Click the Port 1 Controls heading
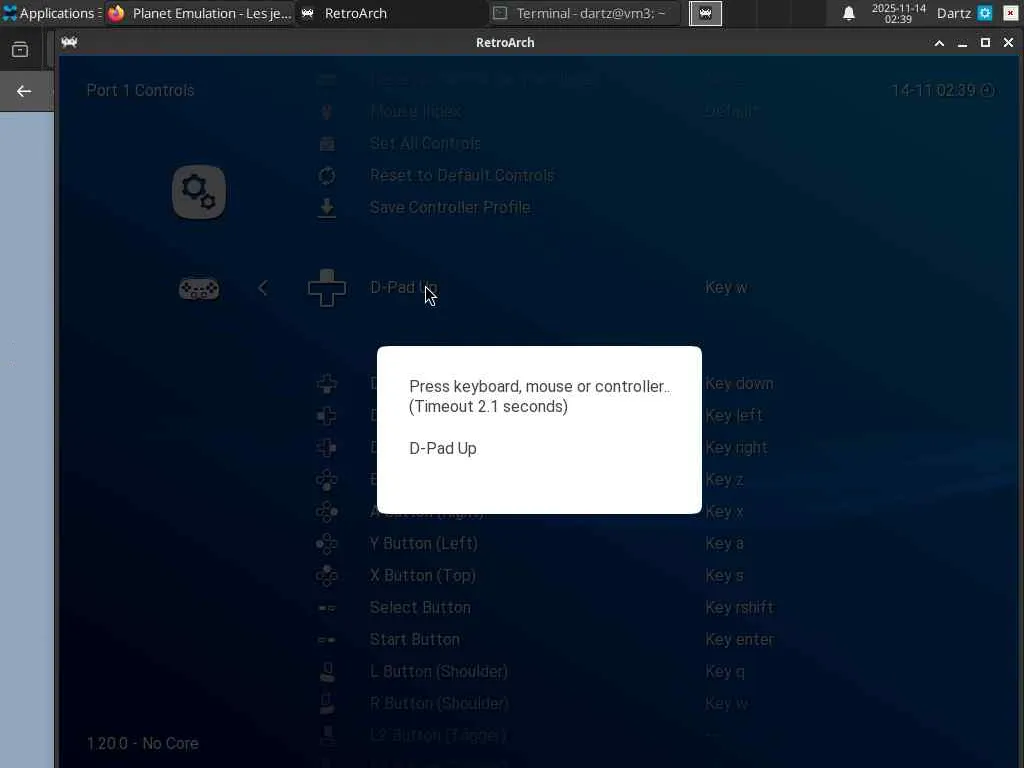Viewport: 1024px width, 768px height. tap(140, 90)
